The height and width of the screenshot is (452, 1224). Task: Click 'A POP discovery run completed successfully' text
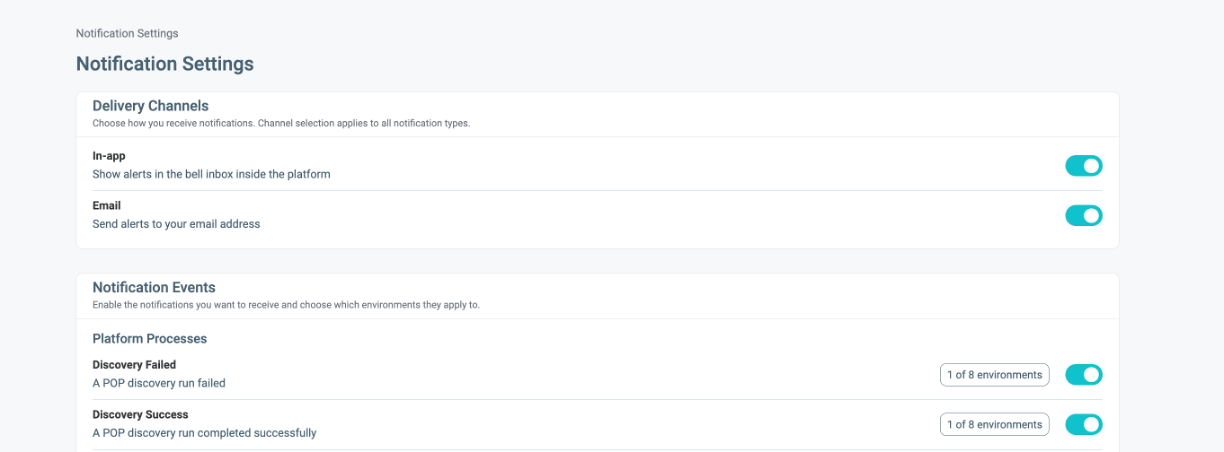(204, 433)
